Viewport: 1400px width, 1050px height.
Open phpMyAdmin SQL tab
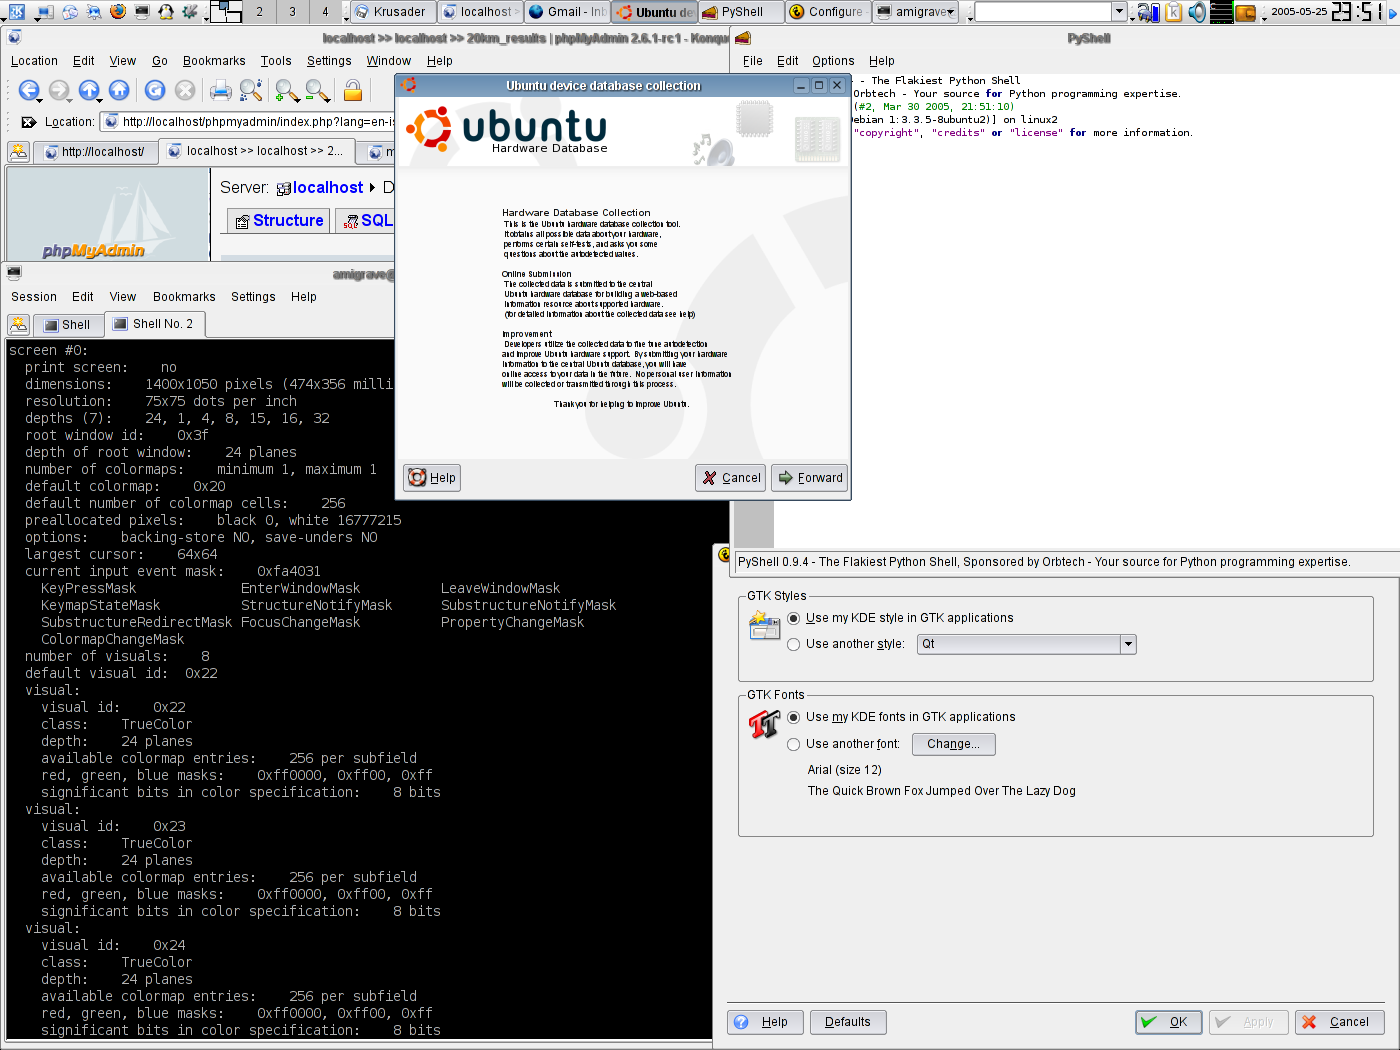click(367, 221)
